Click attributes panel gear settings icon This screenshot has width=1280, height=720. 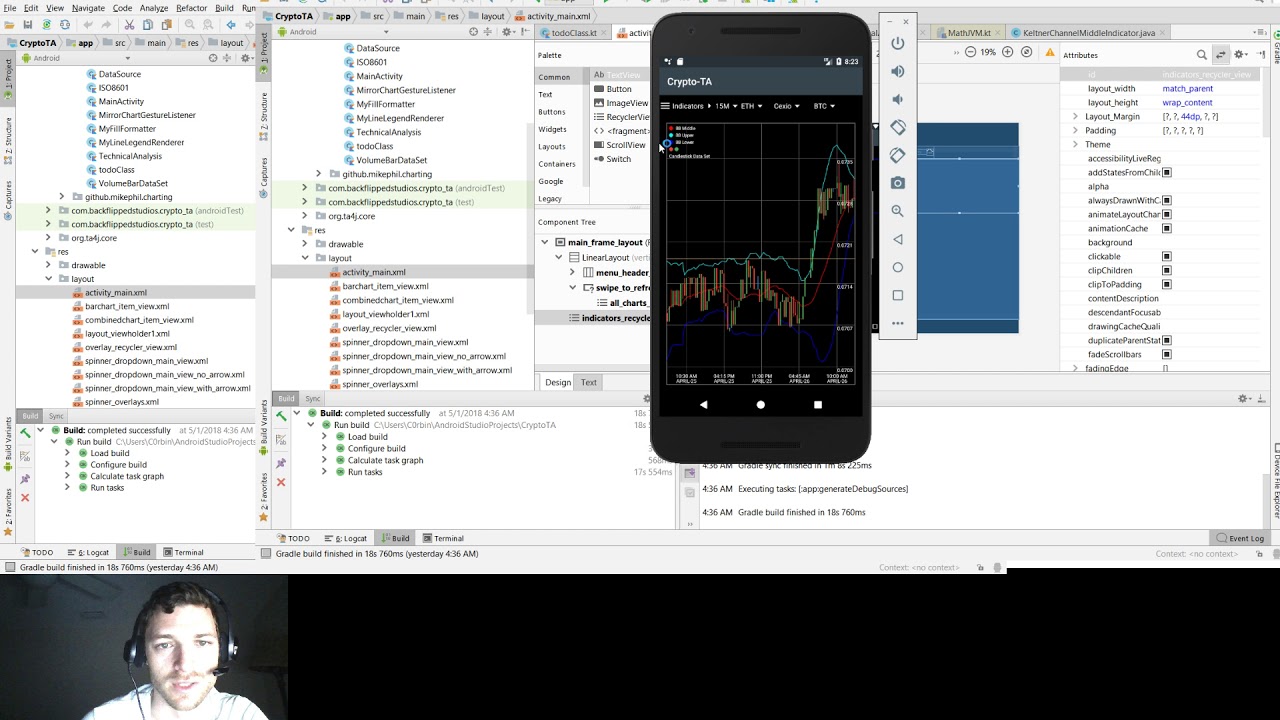tap(1240, 55)
